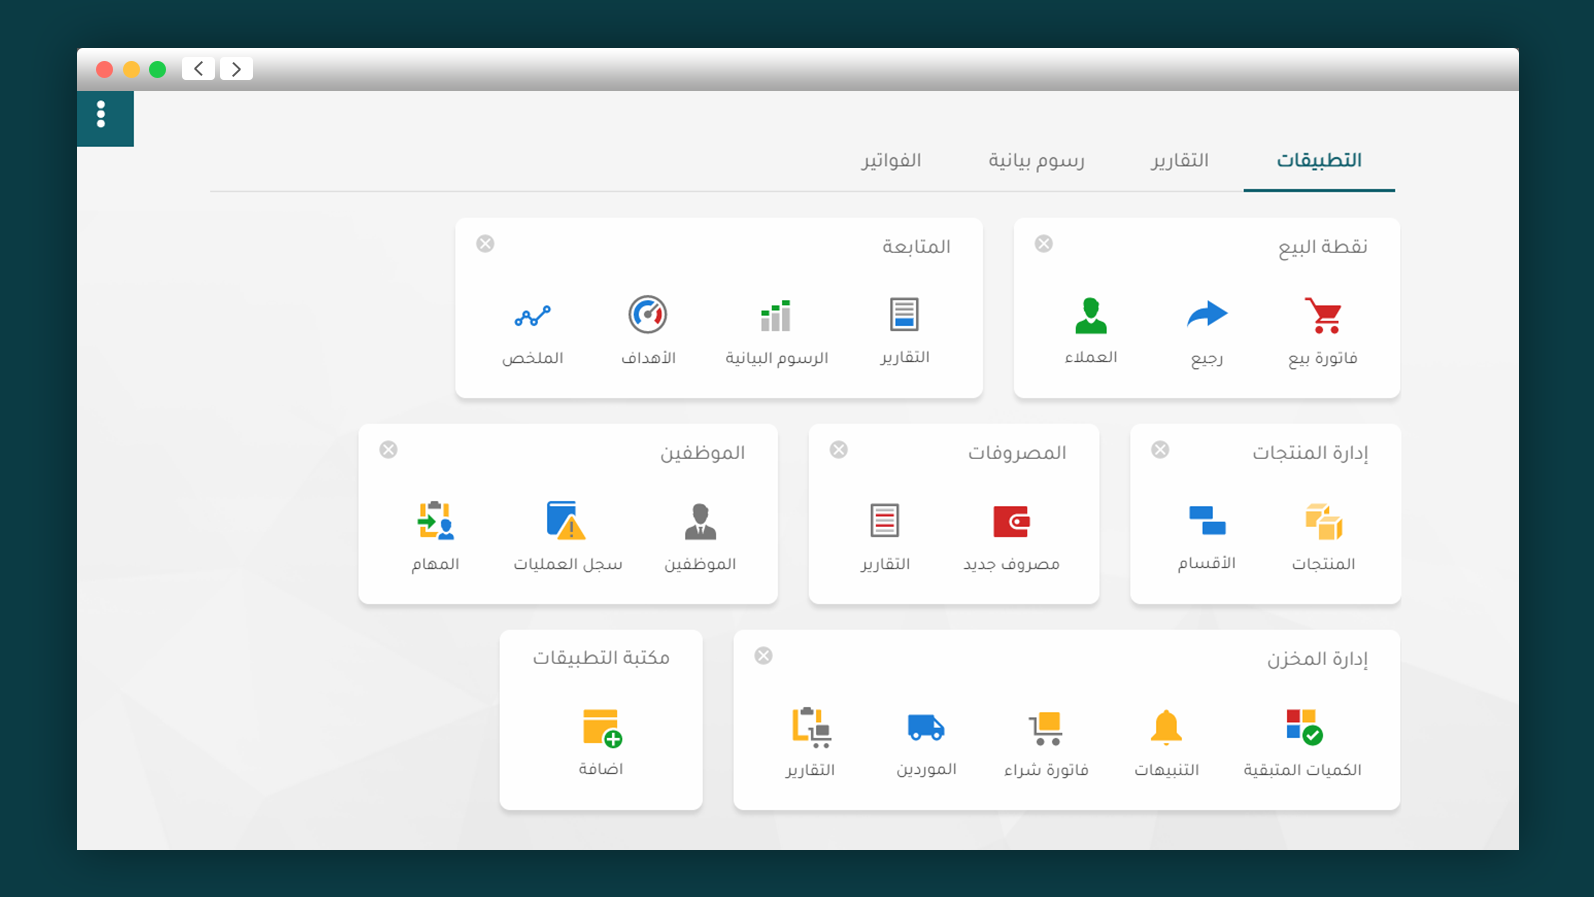This screenshot has width=1594, height=897.
Task: Open the العملاء customers icon
Action: (x=1091, y=316)
